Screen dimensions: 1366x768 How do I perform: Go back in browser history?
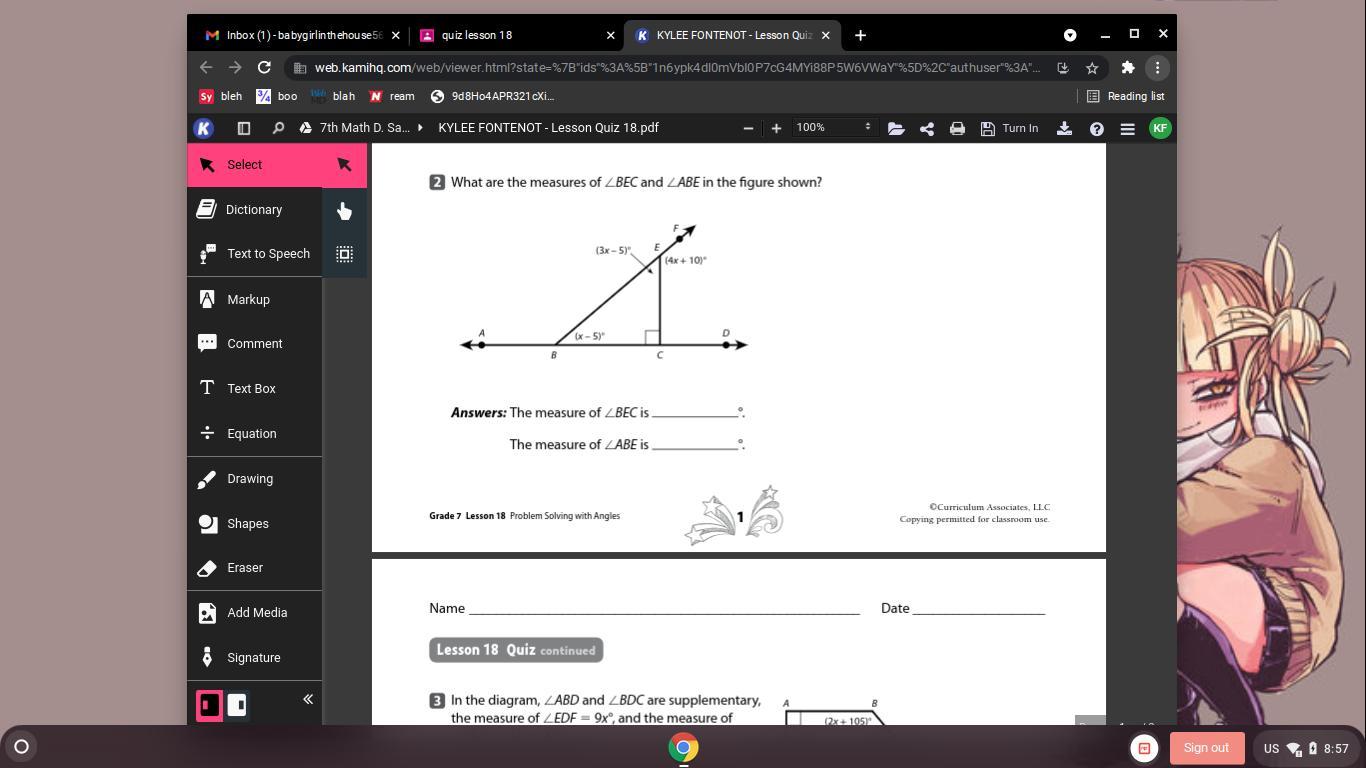point(206,68)
